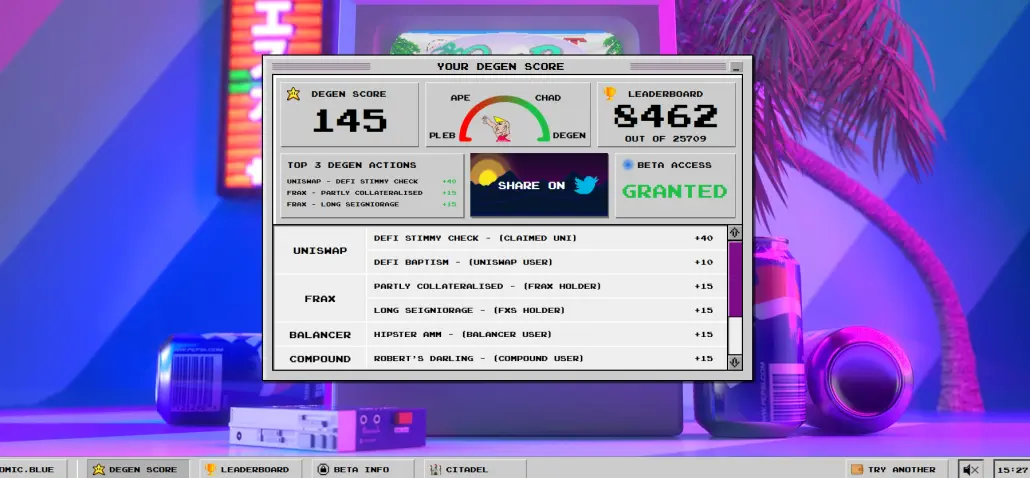Select 'HIPSTER AMM - (BALANCER USER)' row
Viewport: 1030px width, 478px height.
click(546, 334)
